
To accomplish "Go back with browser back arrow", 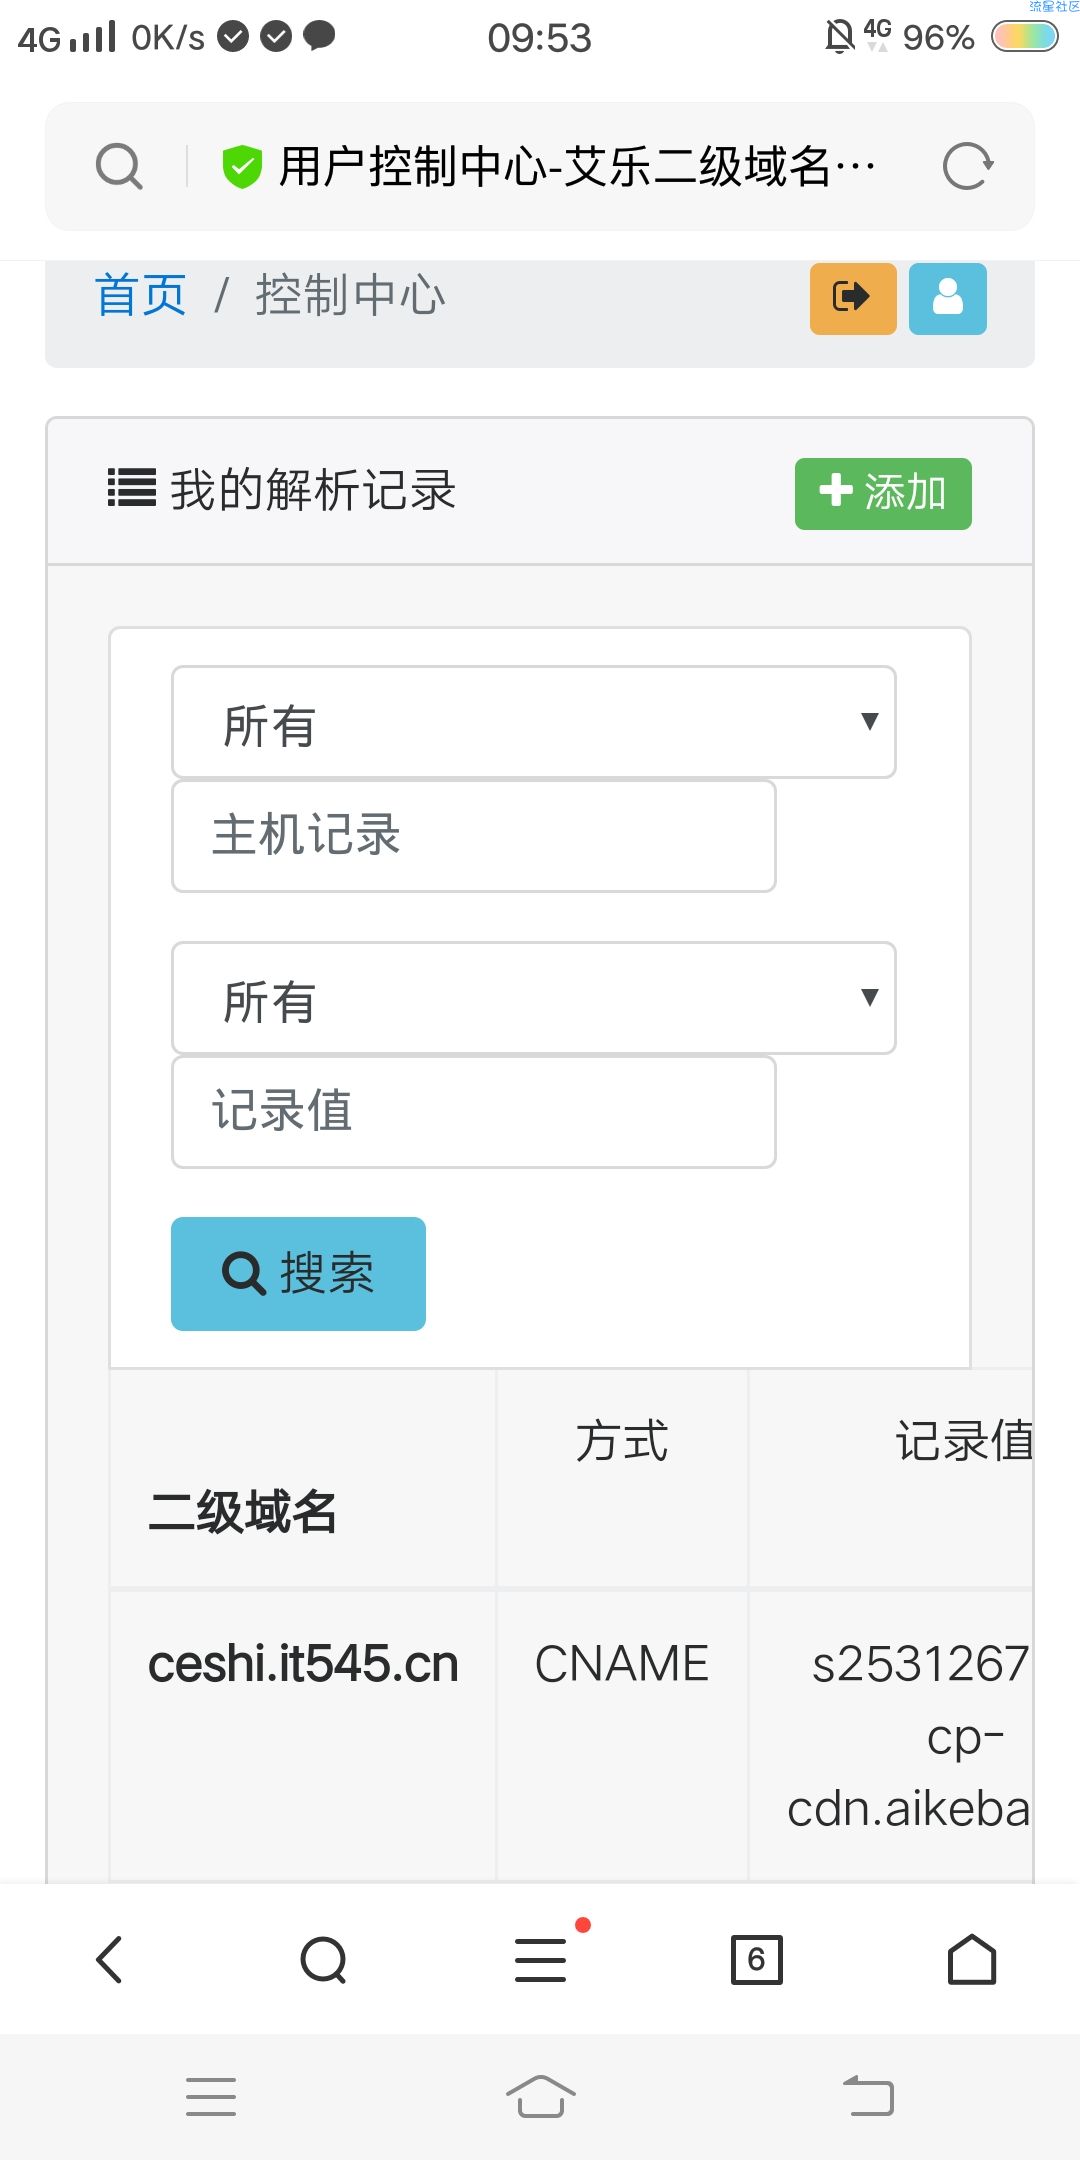I will tap(109, 1959).
